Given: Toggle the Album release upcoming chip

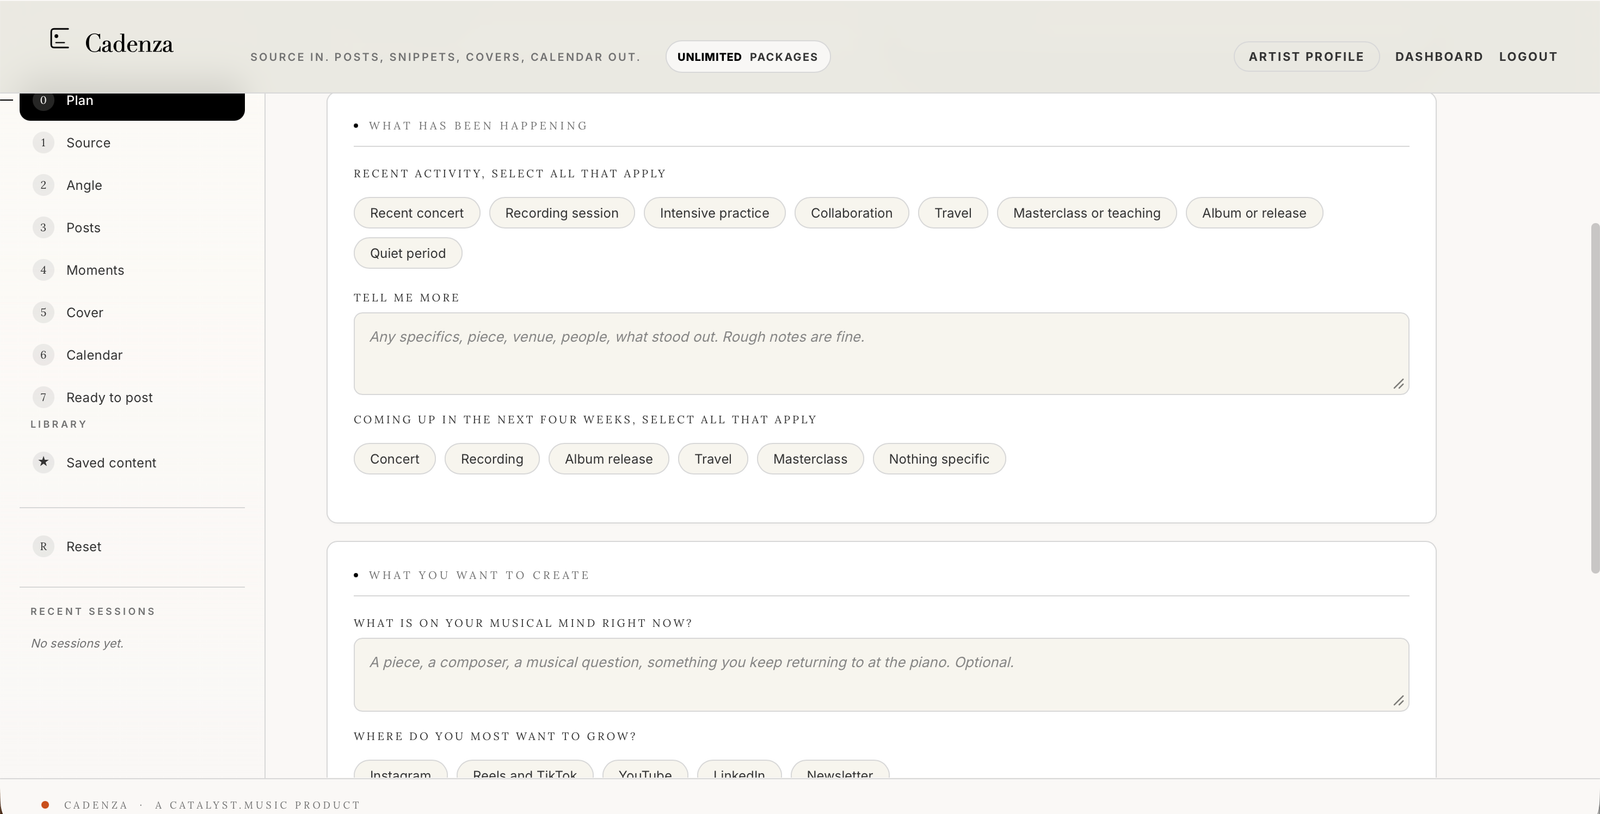Looking at the screenshot, I should [609, 459].
